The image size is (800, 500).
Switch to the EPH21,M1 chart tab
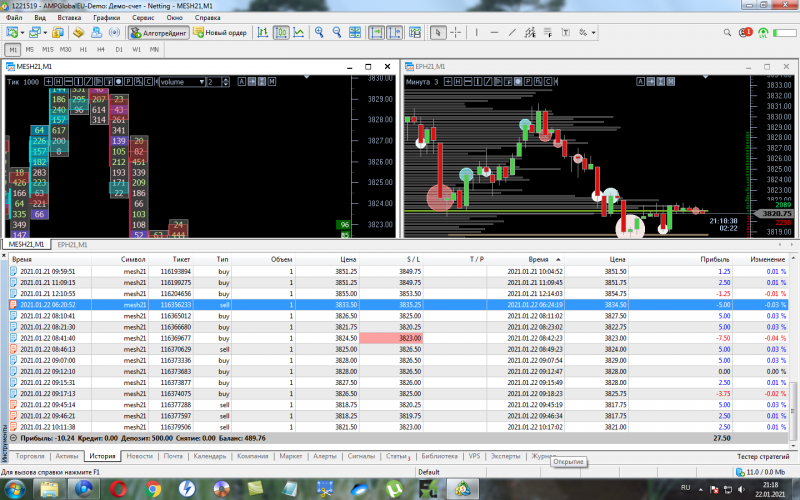click(x=72, y=244)
